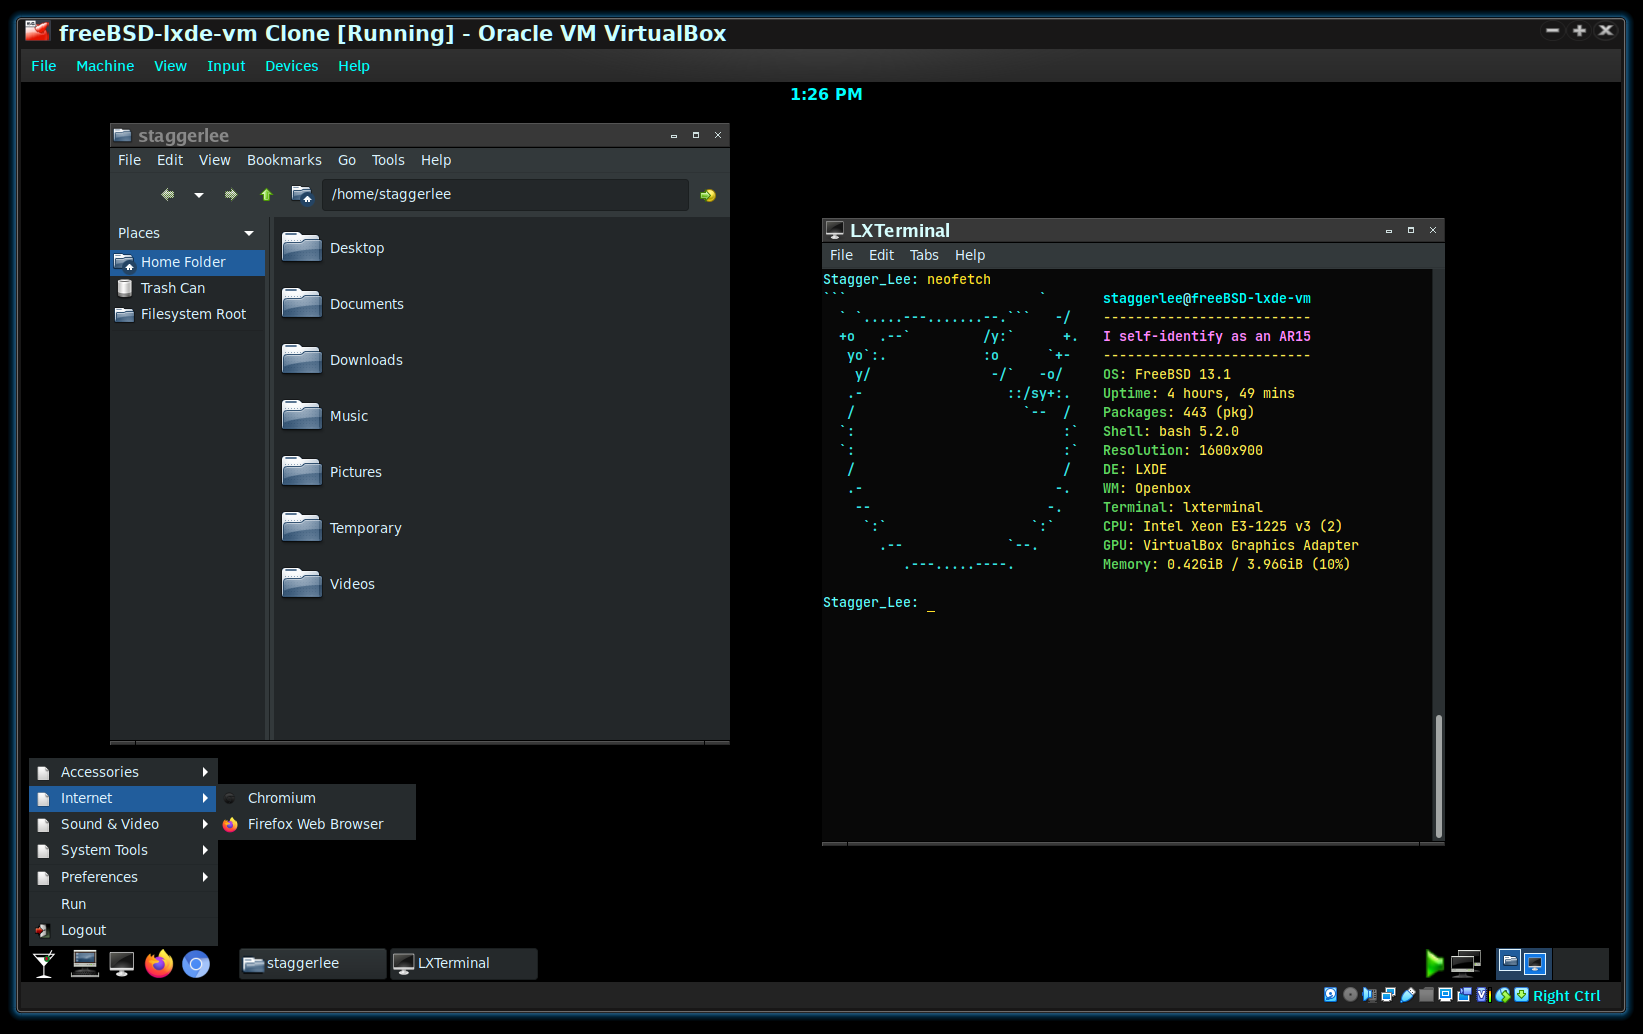Viewport: 1643px width, 1034px height.
Task: Choose Run from the start menu
Action: 124,904
